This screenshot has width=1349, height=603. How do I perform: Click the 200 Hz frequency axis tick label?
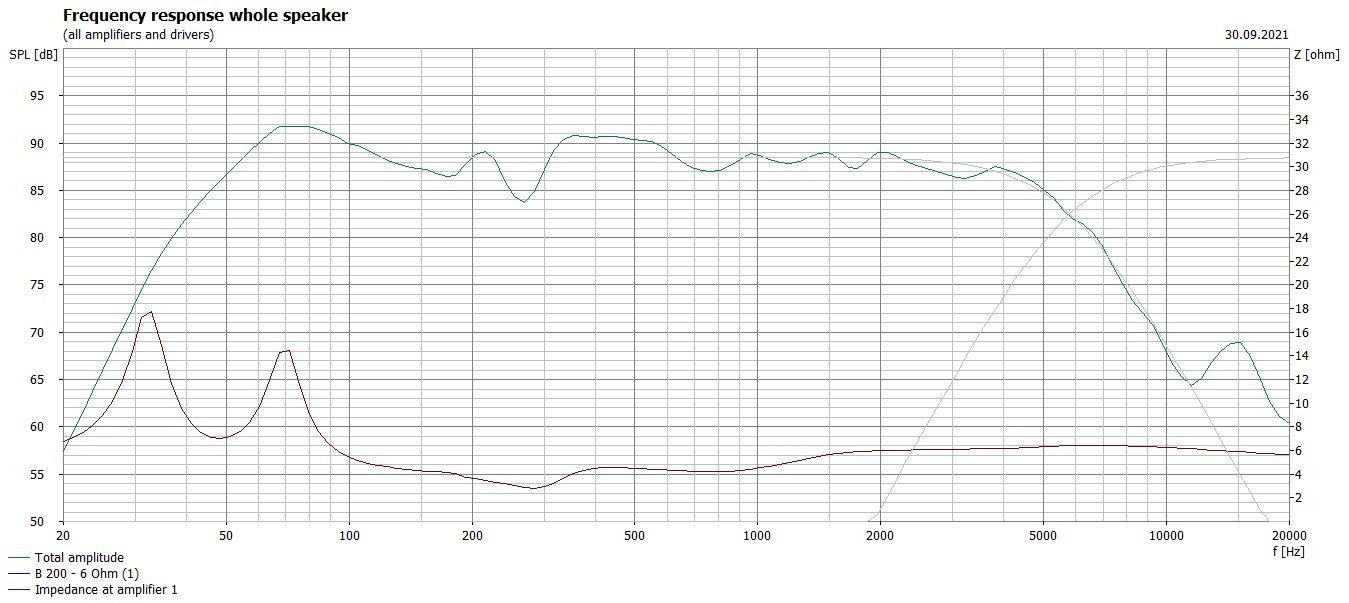pyautogui.click(x=472, y=537)
